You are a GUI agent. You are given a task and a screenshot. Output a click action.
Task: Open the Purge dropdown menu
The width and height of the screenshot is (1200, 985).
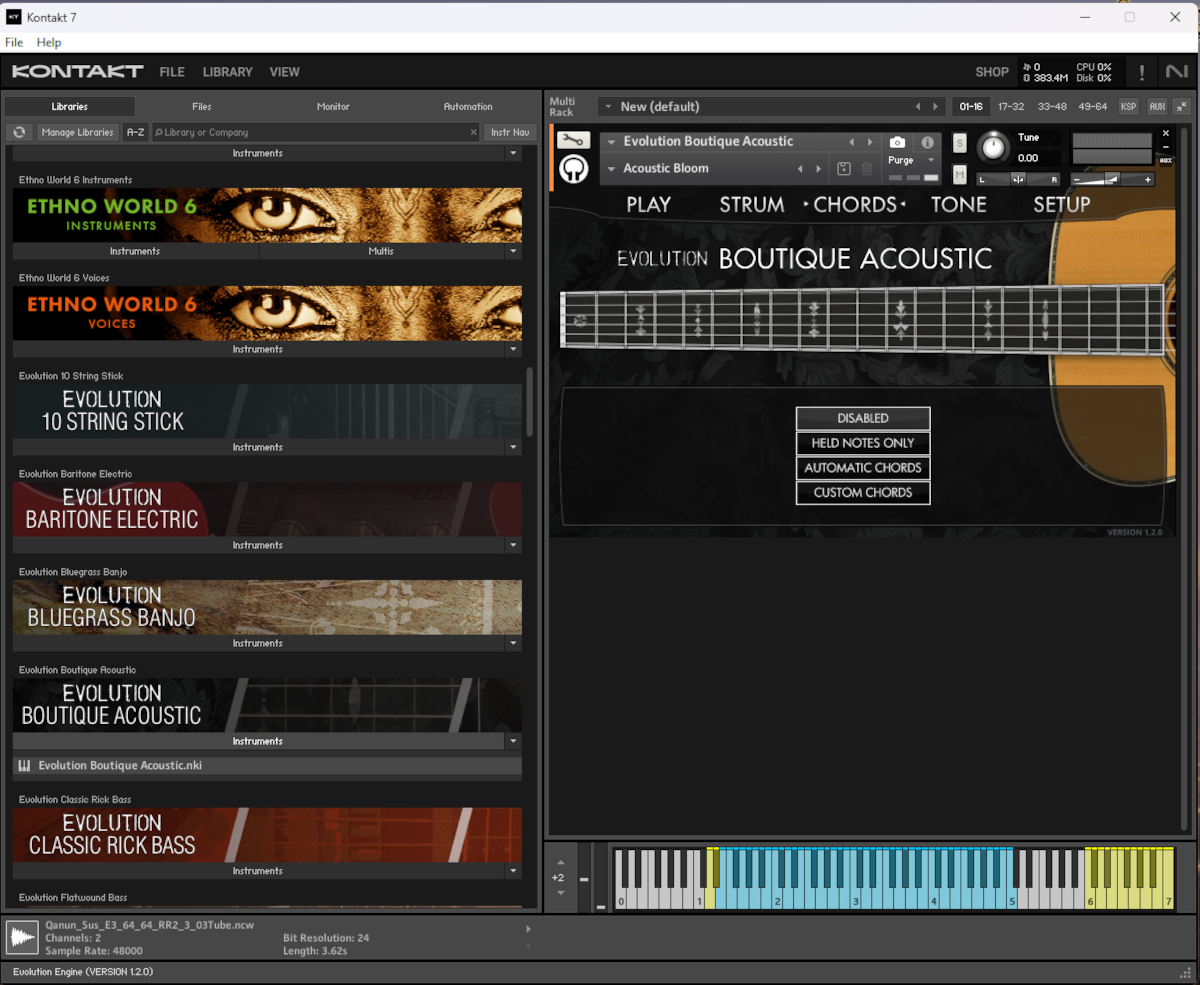931,160
